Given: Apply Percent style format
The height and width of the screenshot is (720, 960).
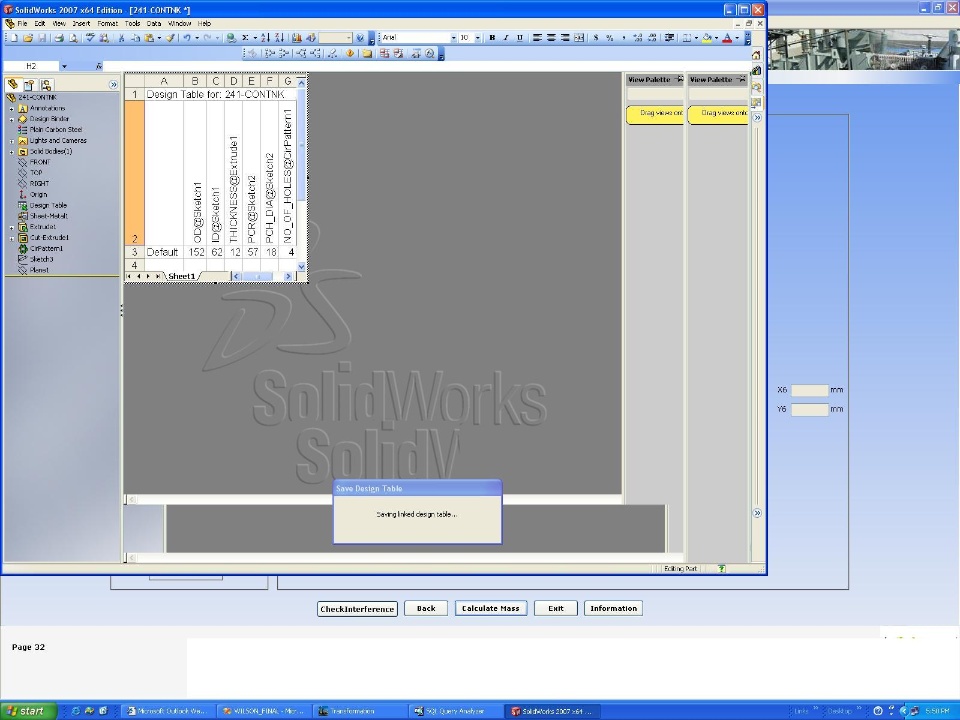Looking at the screenshot, I should point(609,38).
